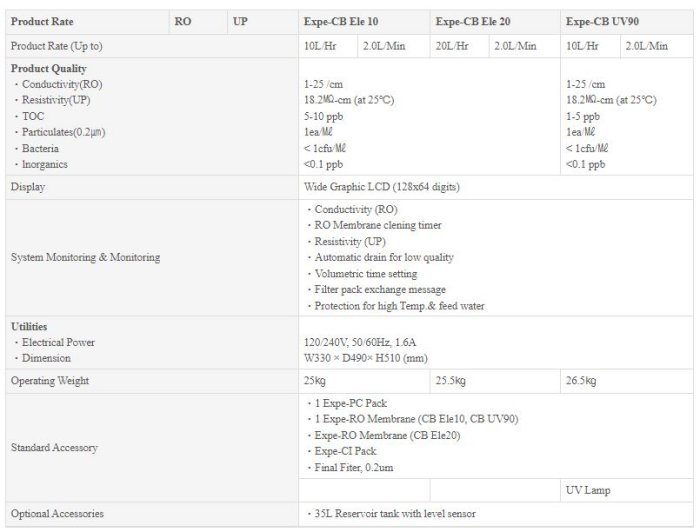Click the 120/240V electrical power value
Screen dimensions: 700x532
[364, 342]
